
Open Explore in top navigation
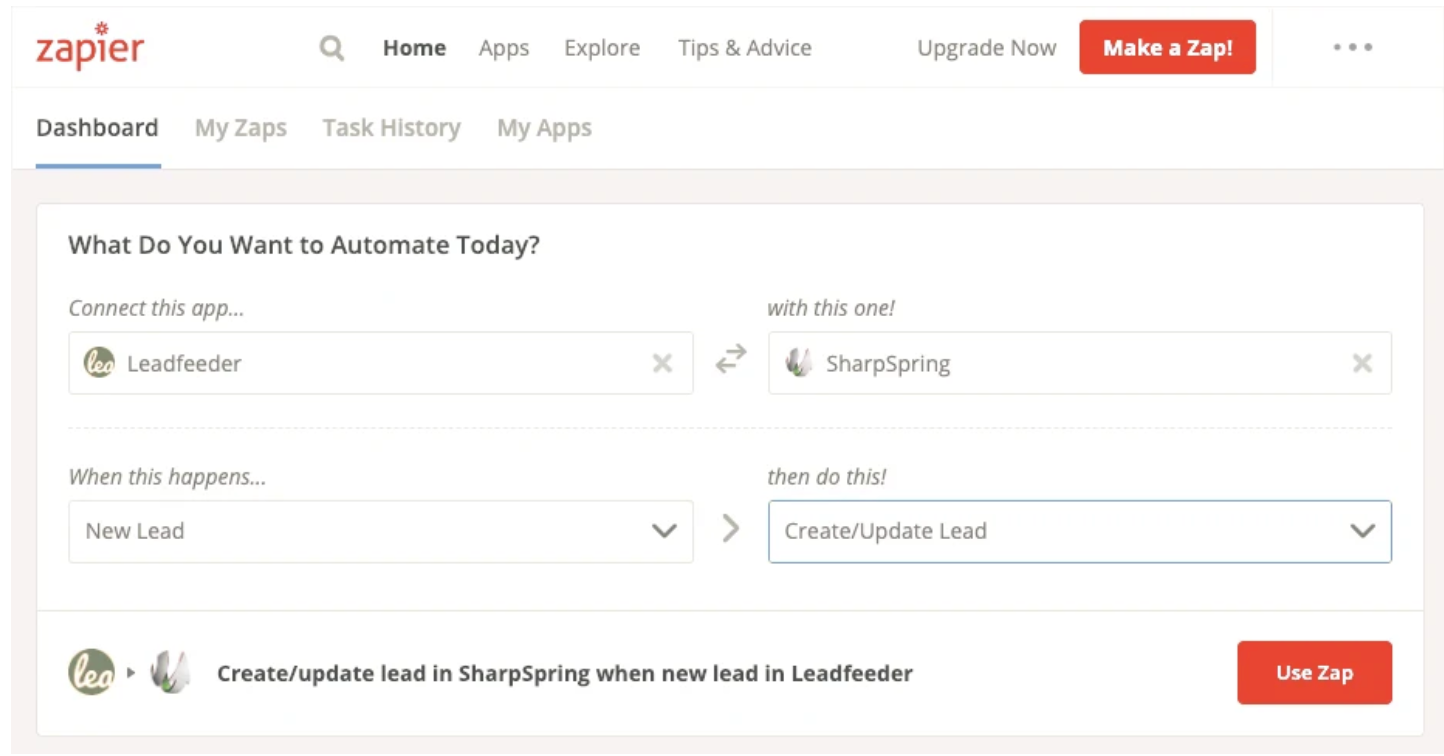(x=602, y=48)
